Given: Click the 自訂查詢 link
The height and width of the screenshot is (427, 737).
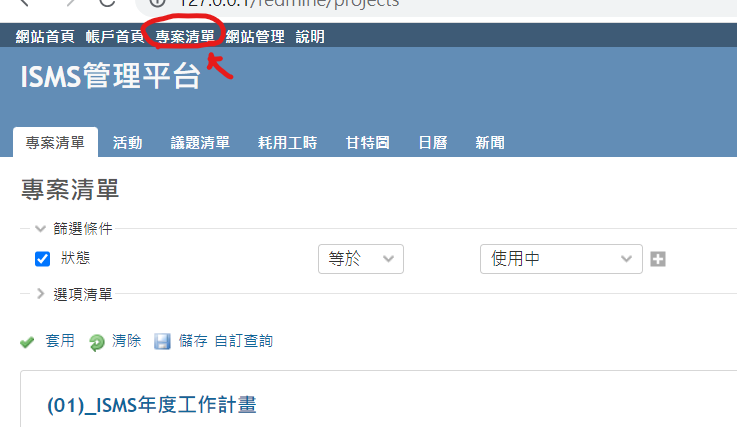Looking at the screenshot, I should point(243,341).
